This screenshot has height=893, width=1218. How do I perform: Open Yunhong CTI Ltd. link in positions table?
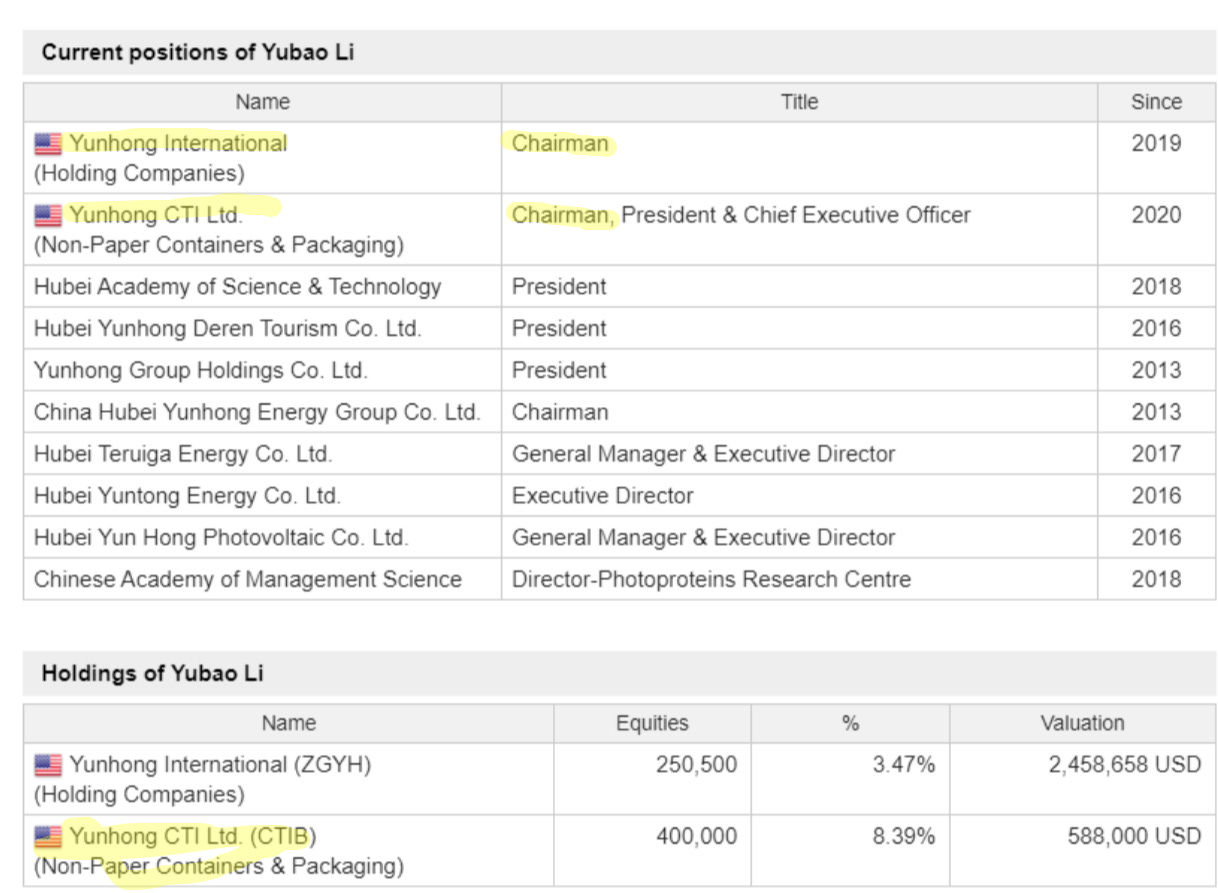(x=156, y=215)
